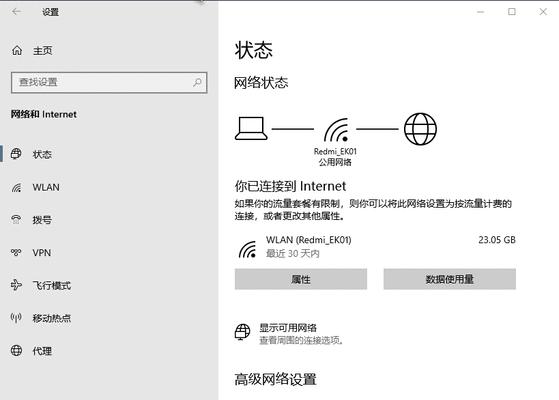The image size is (559, 400).
Task: Select the 状态 globe icon in sidebar
Action: click(16, 154)
